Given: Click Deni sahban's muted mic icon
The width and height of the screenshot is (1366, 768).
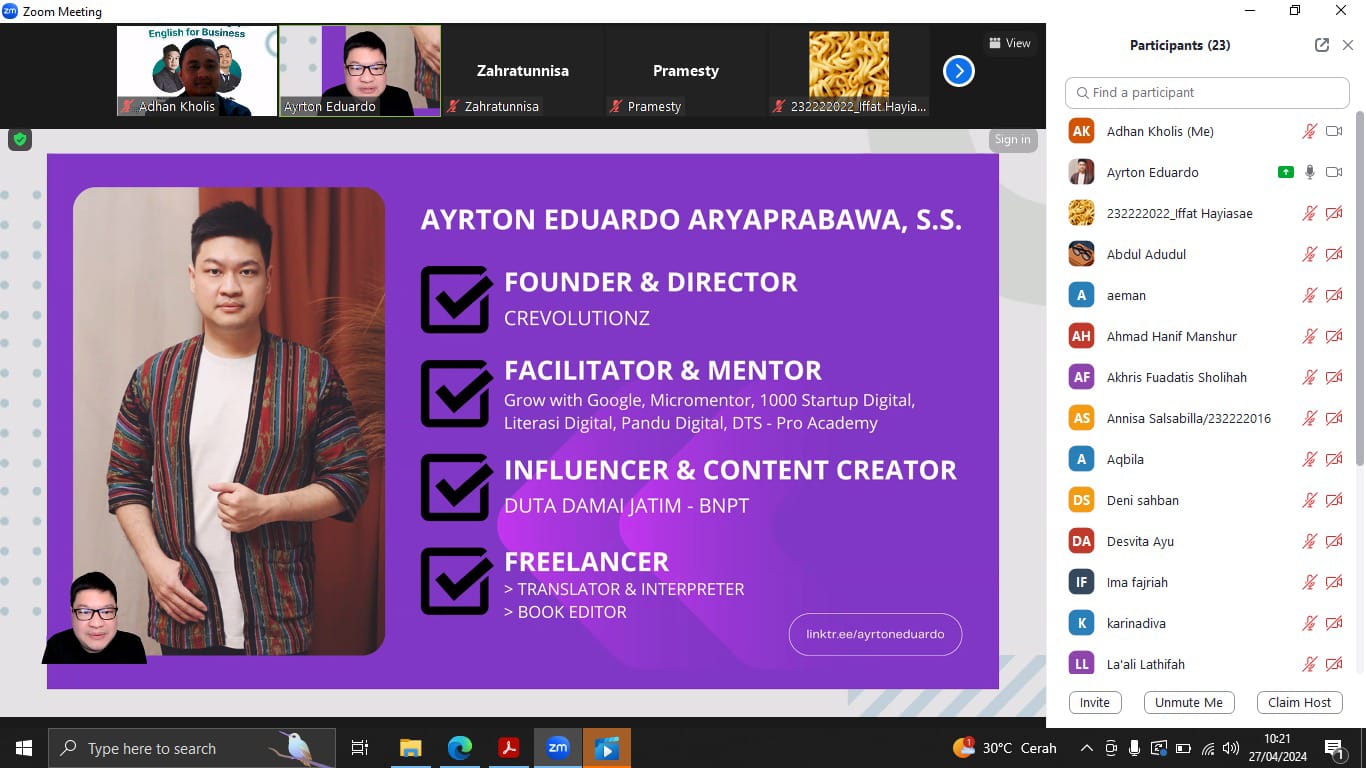Looking at the screenshot, I should click(1309, 500).
